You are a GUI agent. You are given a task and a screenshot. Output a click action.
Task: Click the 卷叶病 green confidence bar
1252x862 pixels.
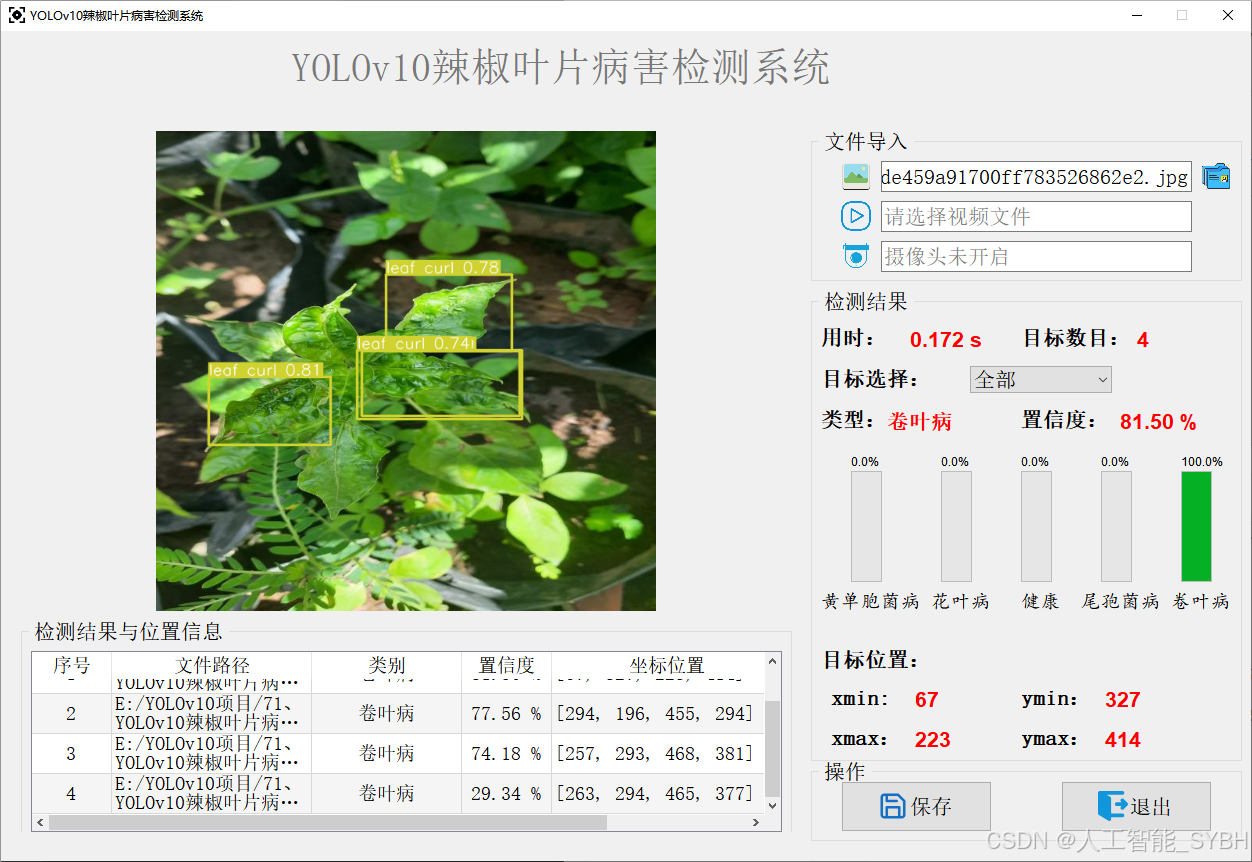click(x=1196, y=526)
